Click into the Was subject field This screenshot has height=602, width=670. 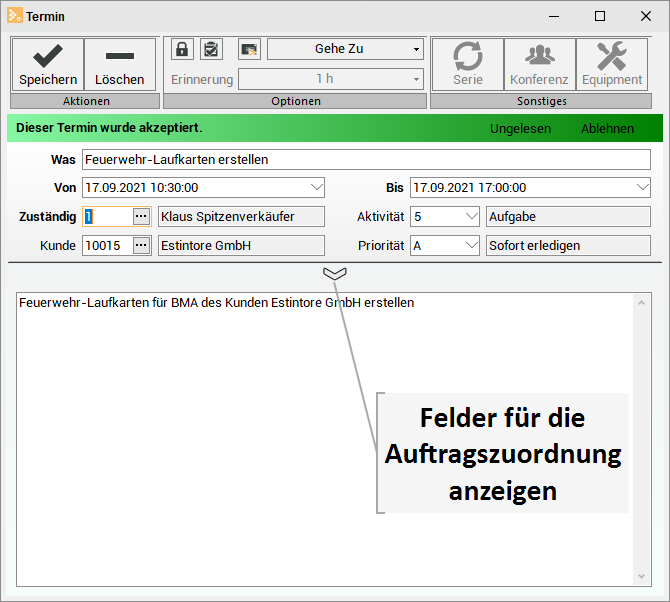366,159
